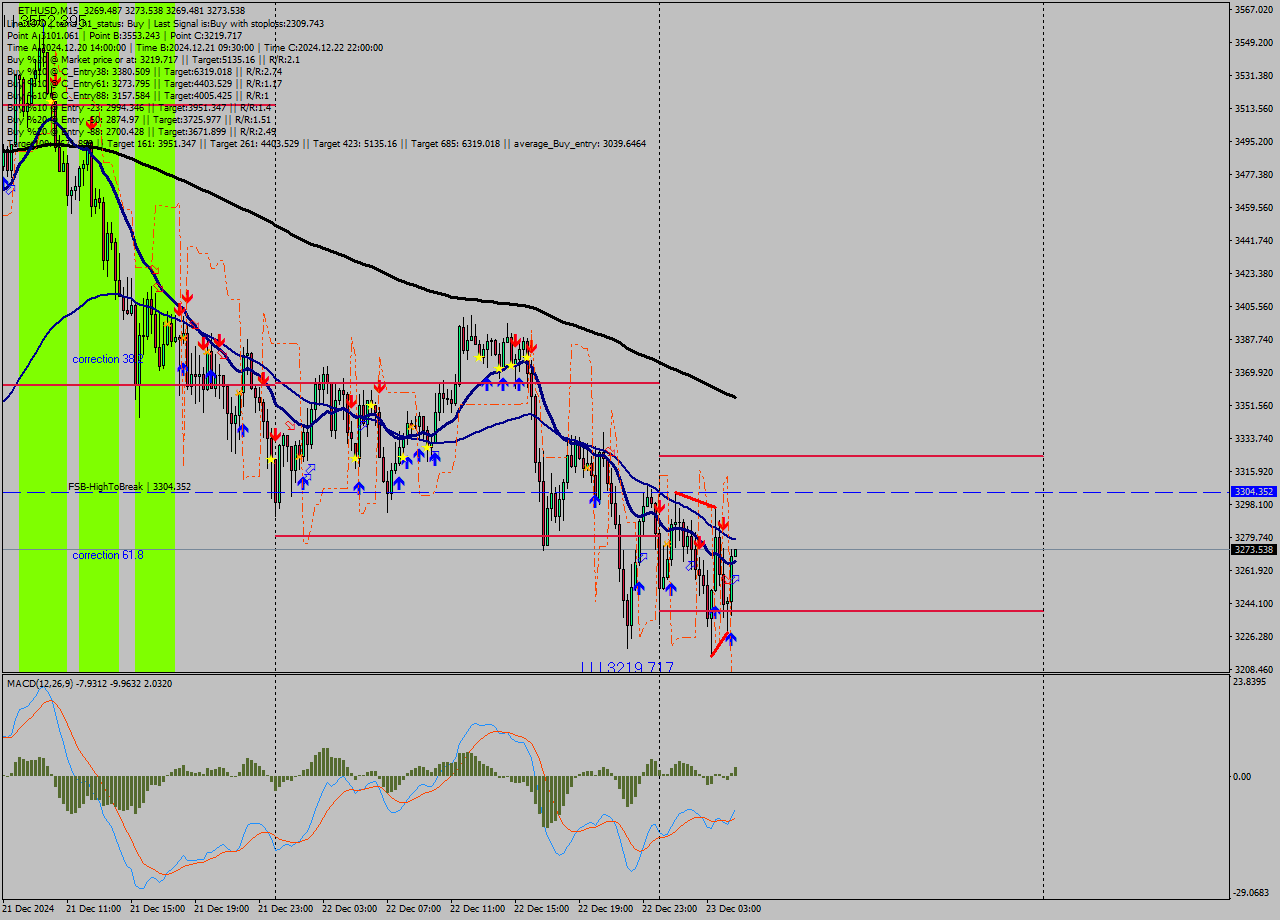The width and height of the screenshot is (1280, 920).
Task: Click the 22 Dec 03:00 time label
Action: point(349,909)
